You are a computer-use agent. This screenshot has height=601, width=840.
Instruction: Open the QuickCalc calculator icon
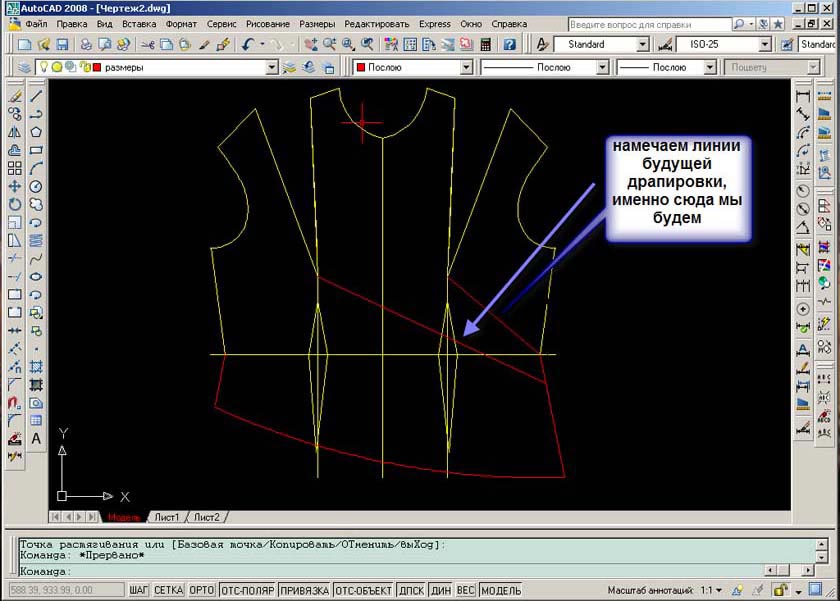tap(486, 45)
